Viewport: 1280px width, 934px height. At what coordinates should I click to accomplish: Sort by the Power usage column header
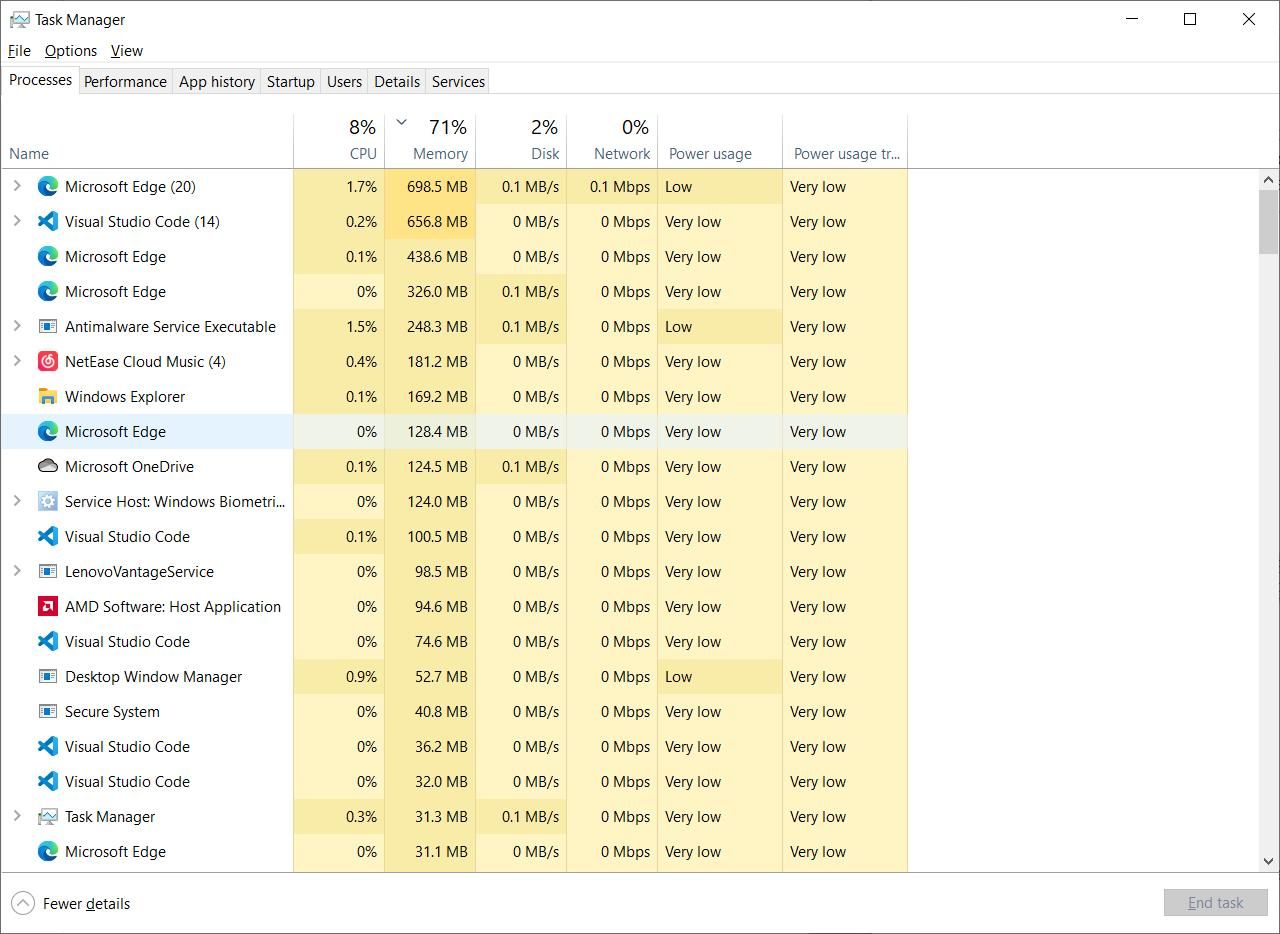pyautogui.click(x=720, y=141)
